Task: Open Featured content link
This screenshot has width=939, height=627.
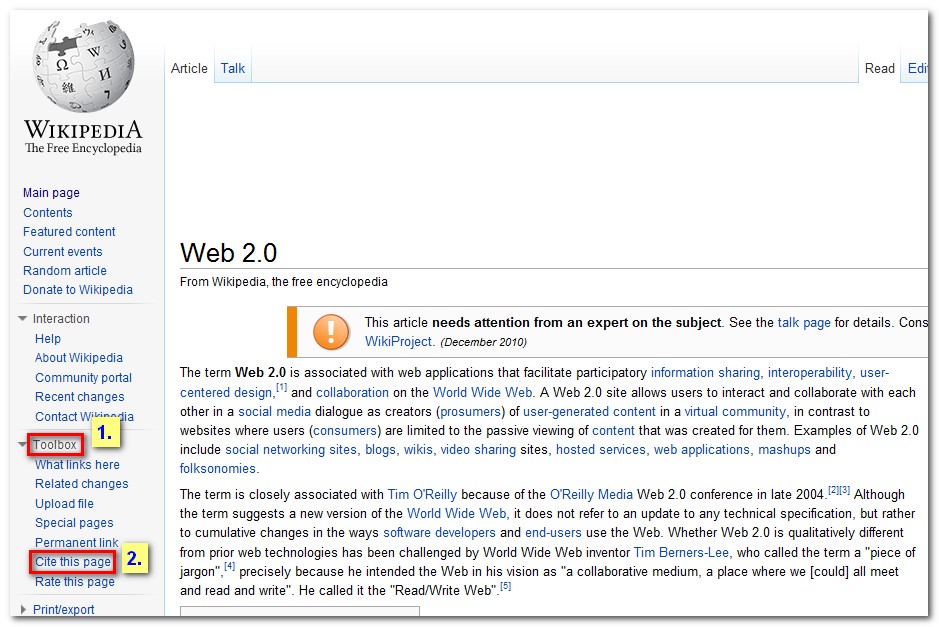Action: click(x=69, y=232)
